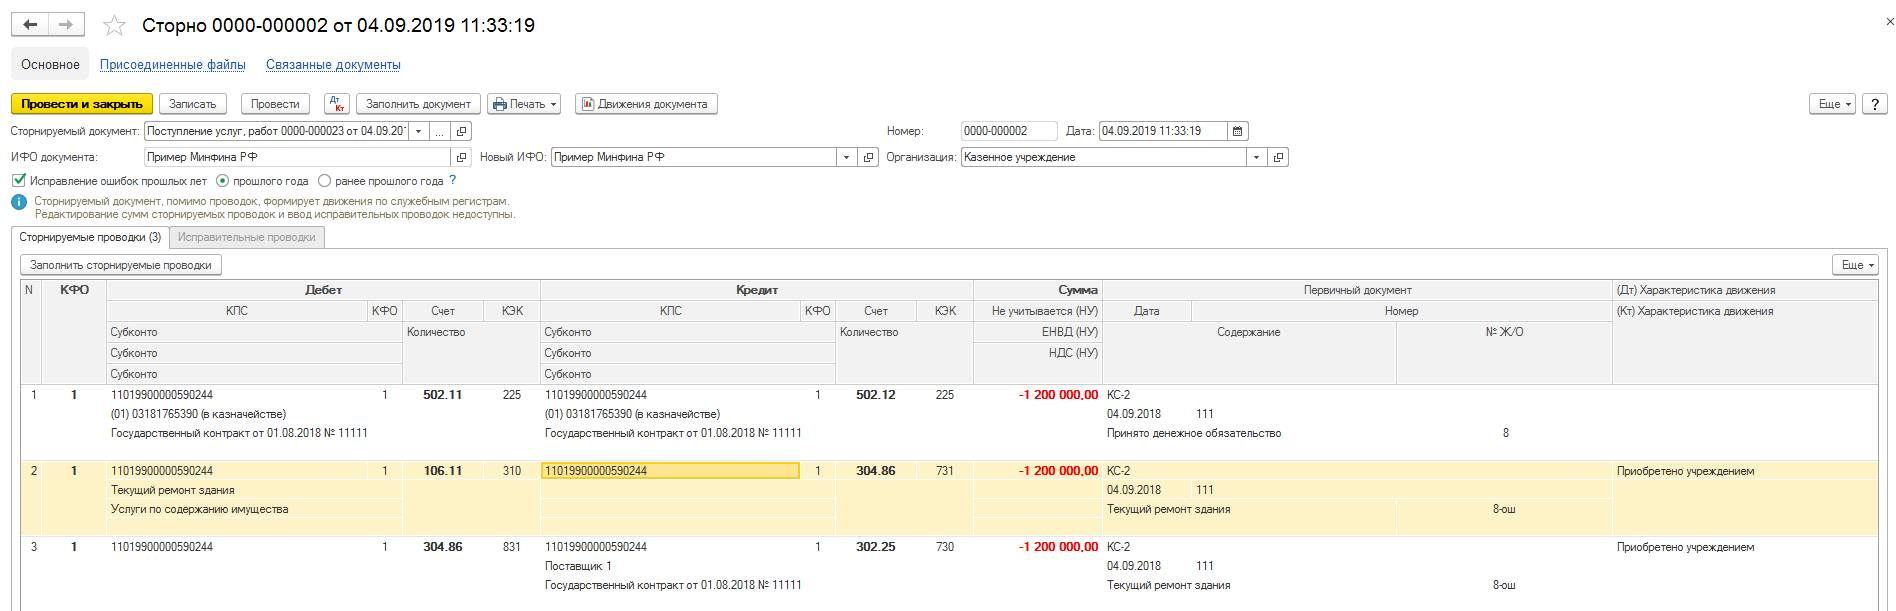
Task: Open the date calendar picker icon
Action: pos(1238,131)
